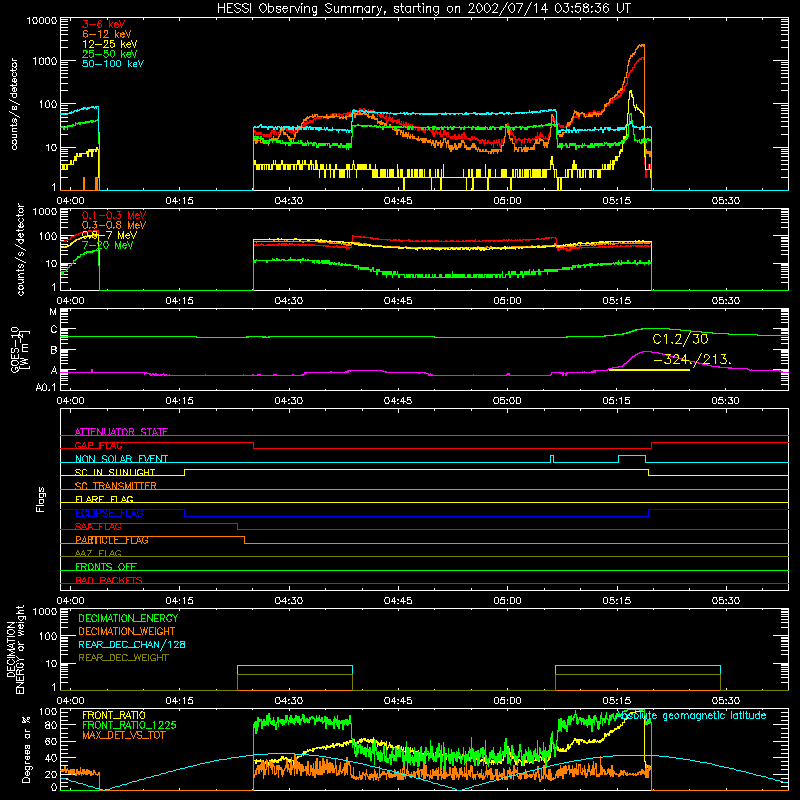The image size is (800, 800).
Task: Click the 04:45 time label under the GOES panel
Action: (x=397, y=401)
